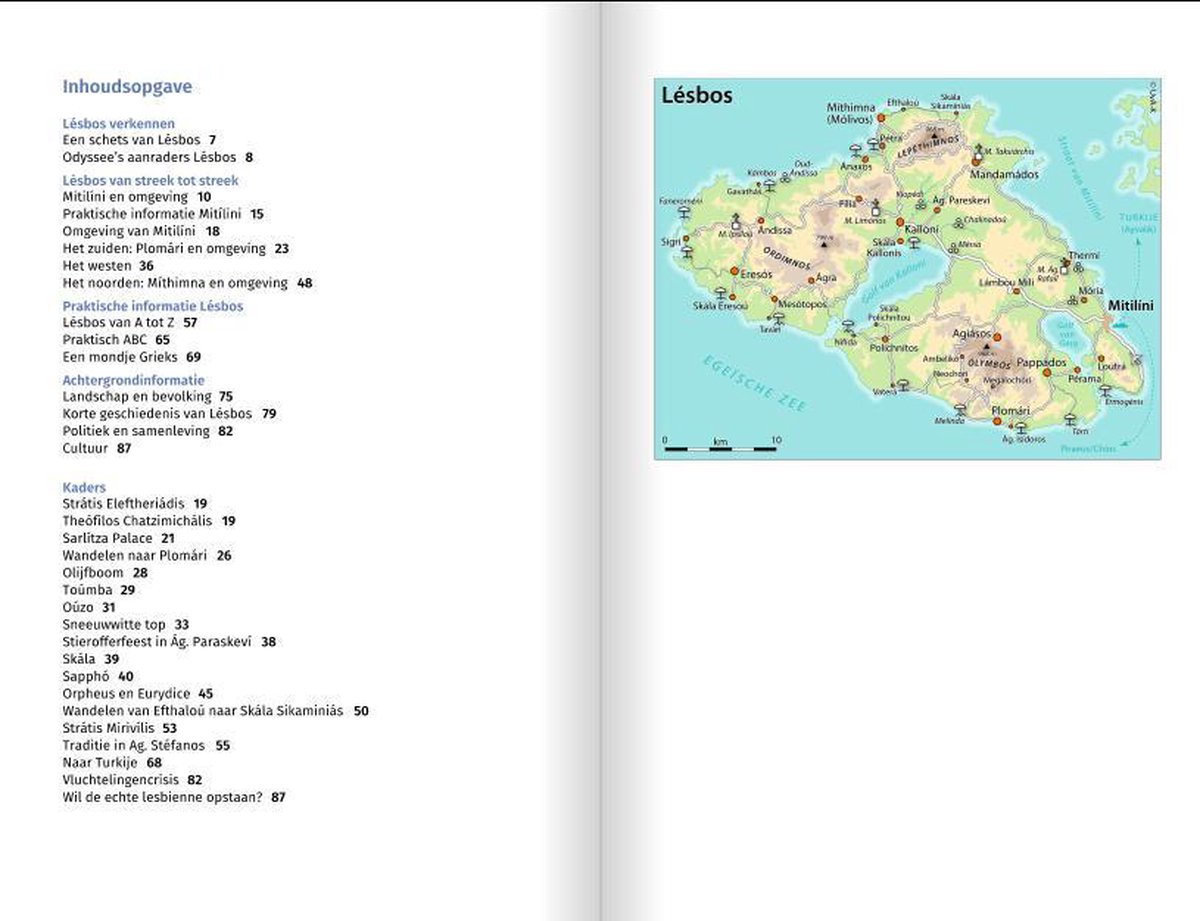
Task: Click 'Toúmba 29' entry
Action: [x=99, y=590]
